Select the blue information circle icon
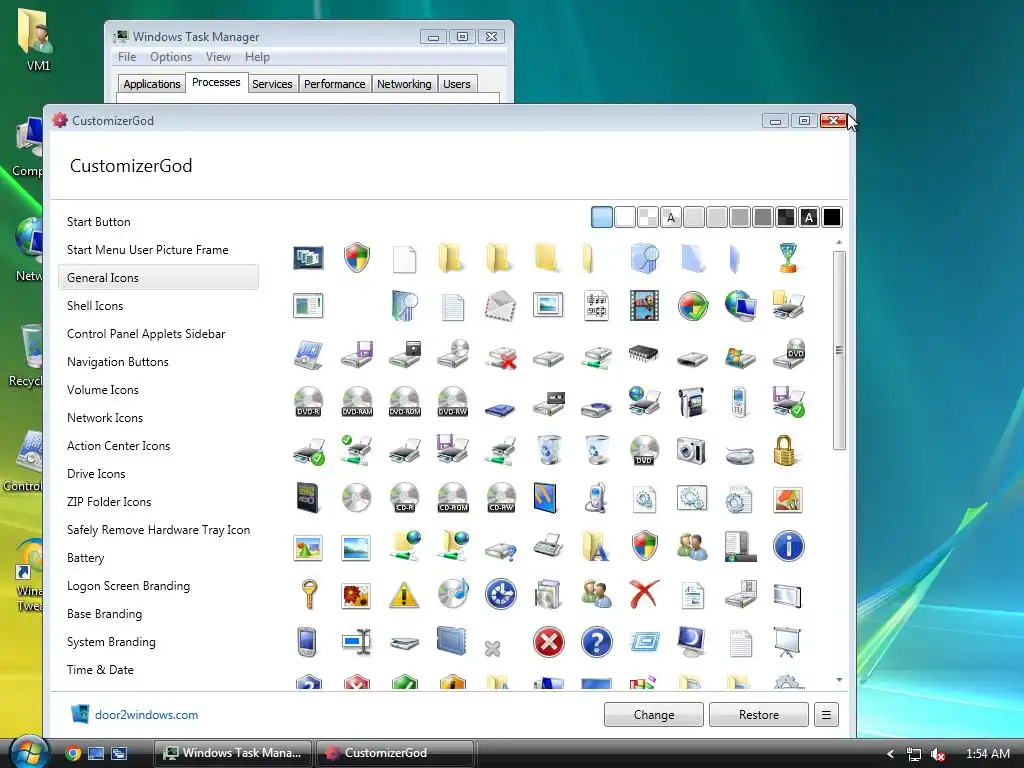 tap(788, 546)
